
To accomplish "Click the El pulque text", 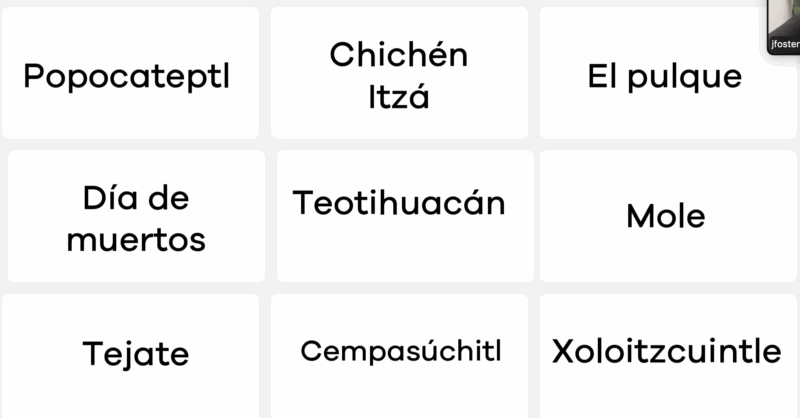I will [x=665, y=76].
